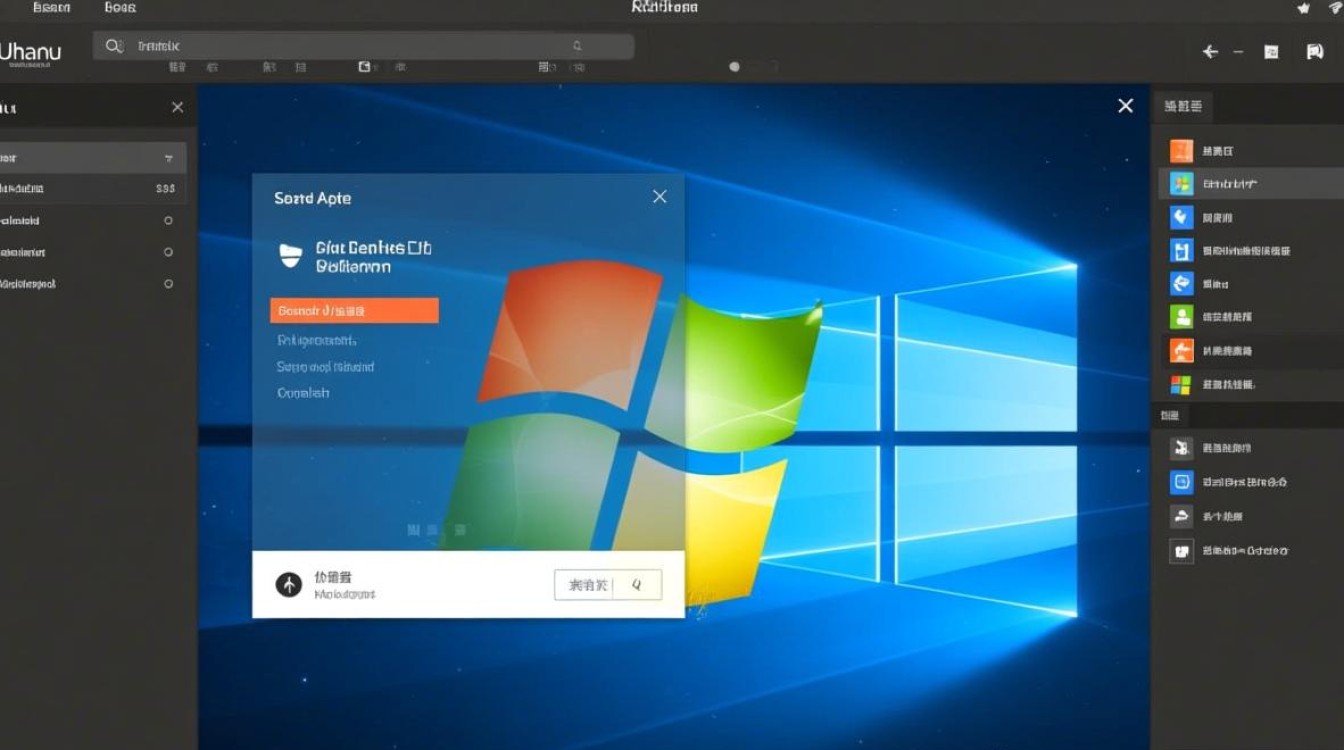Open the blue rounded-square chat icon in the lower sidebar
The width and height of the screenshot is (1344, 750).
[1181, 482]
